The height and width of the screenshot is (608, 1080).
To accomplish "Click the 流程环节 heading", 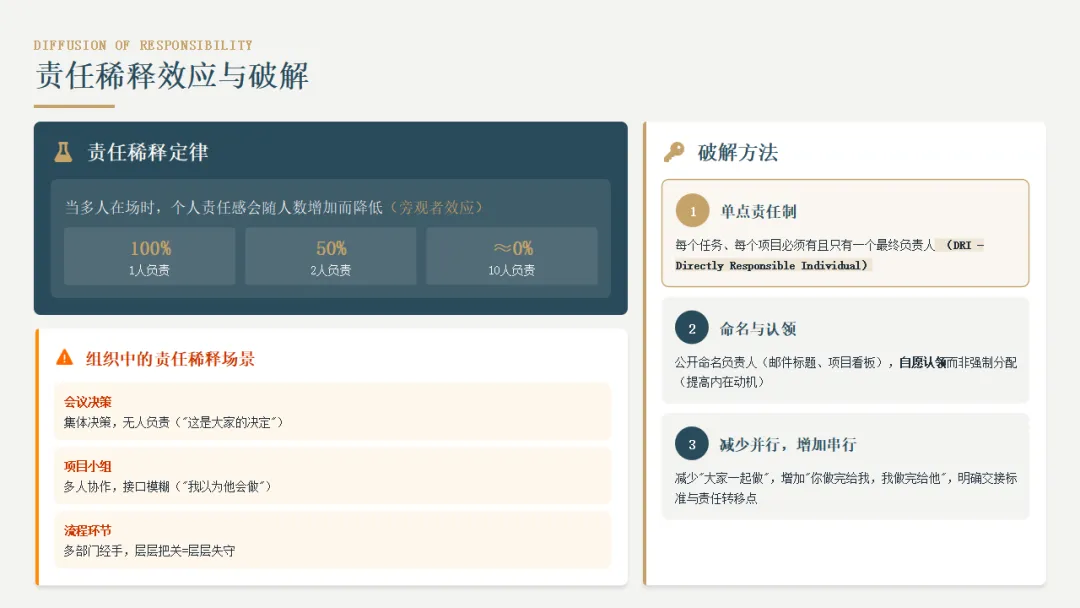I will coord(87,530).
